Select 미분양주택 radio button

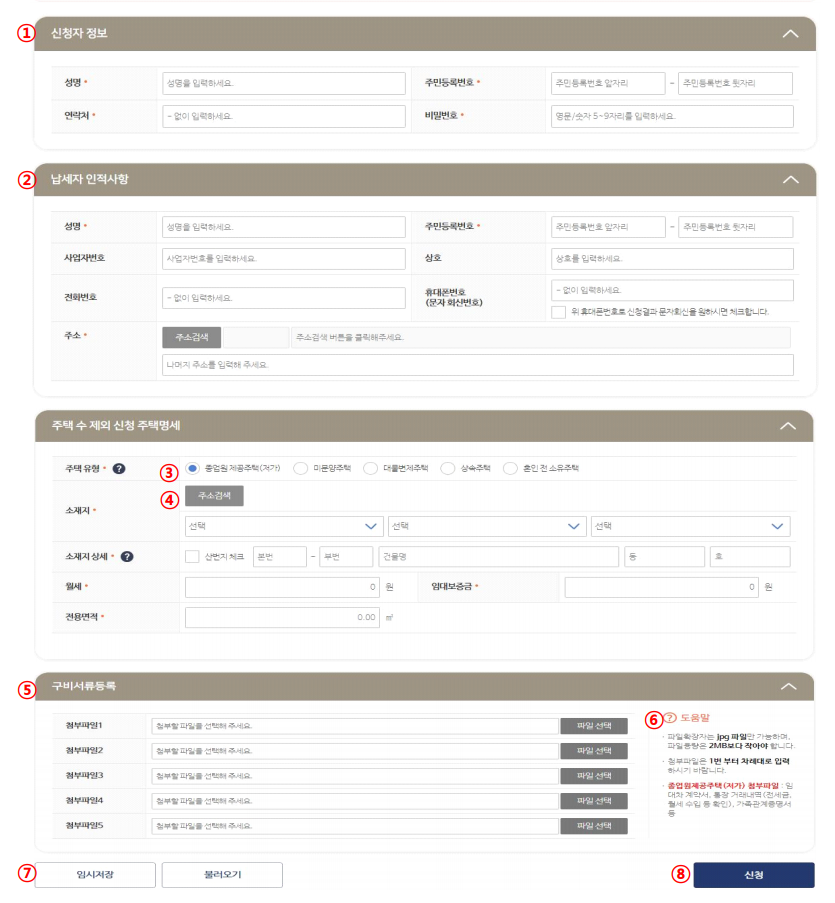300,469
